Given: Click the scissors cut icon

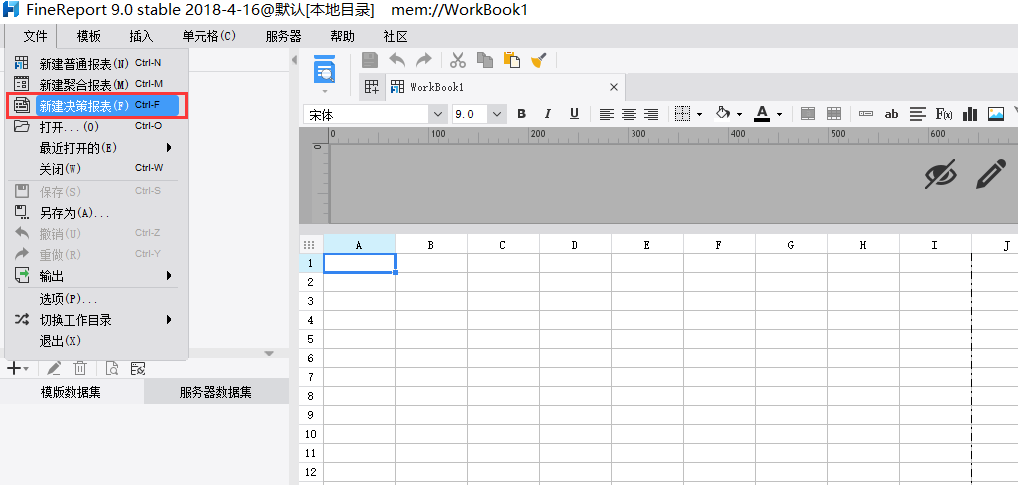Looking at the screenshot, I should pyautogui.click(x=458, y=60).
